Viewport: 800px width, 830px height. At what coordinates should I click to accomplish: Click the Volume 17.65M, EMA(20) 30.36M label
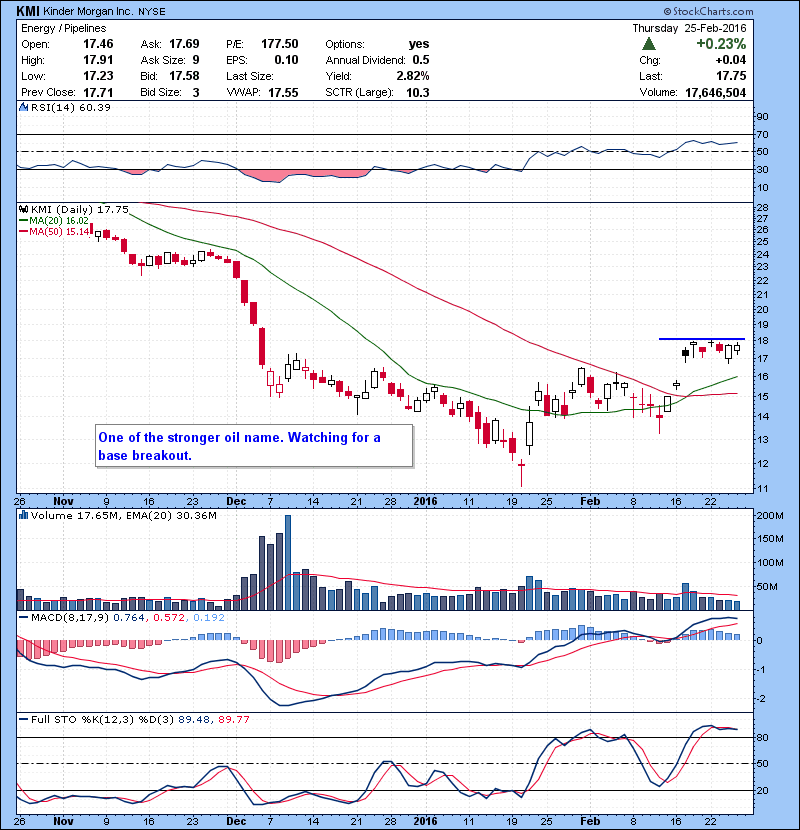point(123,515)
